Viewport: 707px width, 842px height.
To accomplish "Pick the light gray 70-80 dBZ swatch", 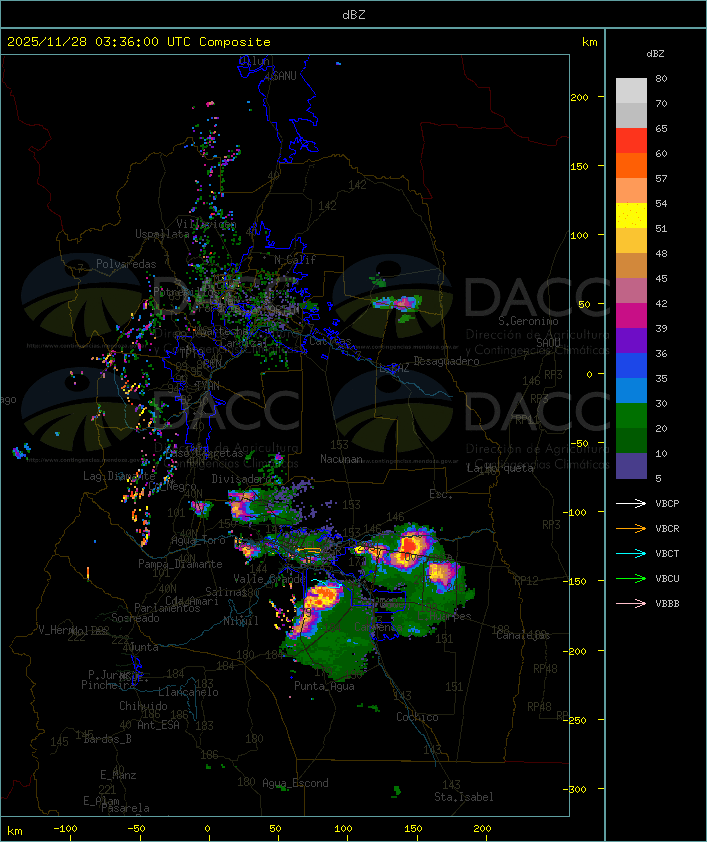I will (631, 91).
